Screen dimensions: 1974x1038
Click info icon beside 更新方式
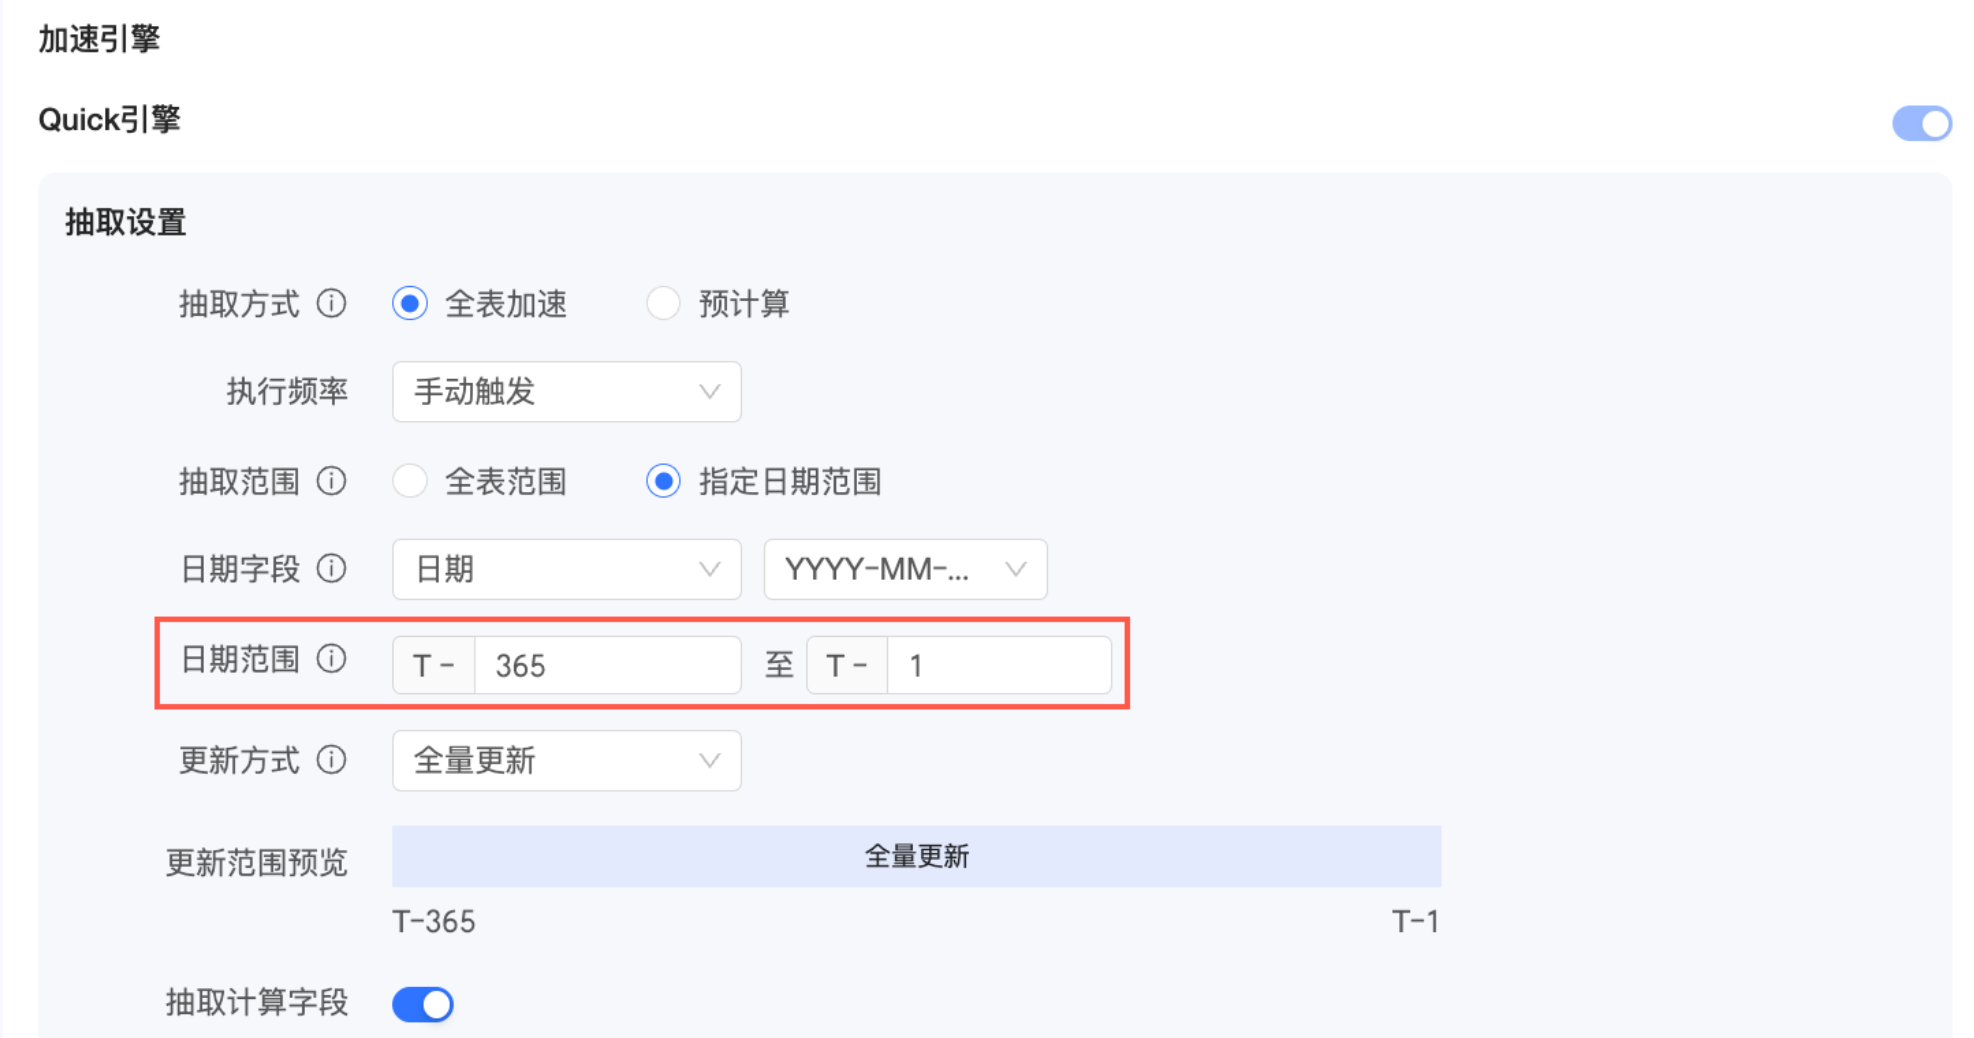point(331,760)
